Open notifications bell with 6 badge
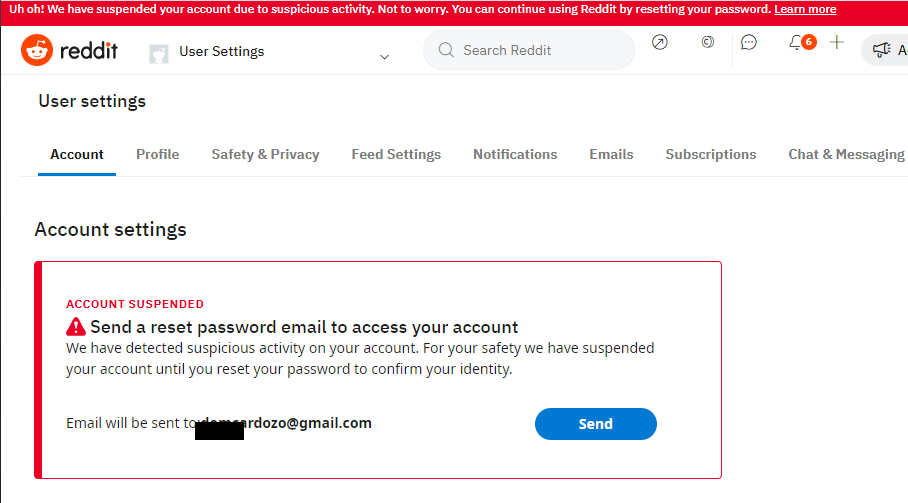Viewport: 908px width, 503px height. [802, 42]
